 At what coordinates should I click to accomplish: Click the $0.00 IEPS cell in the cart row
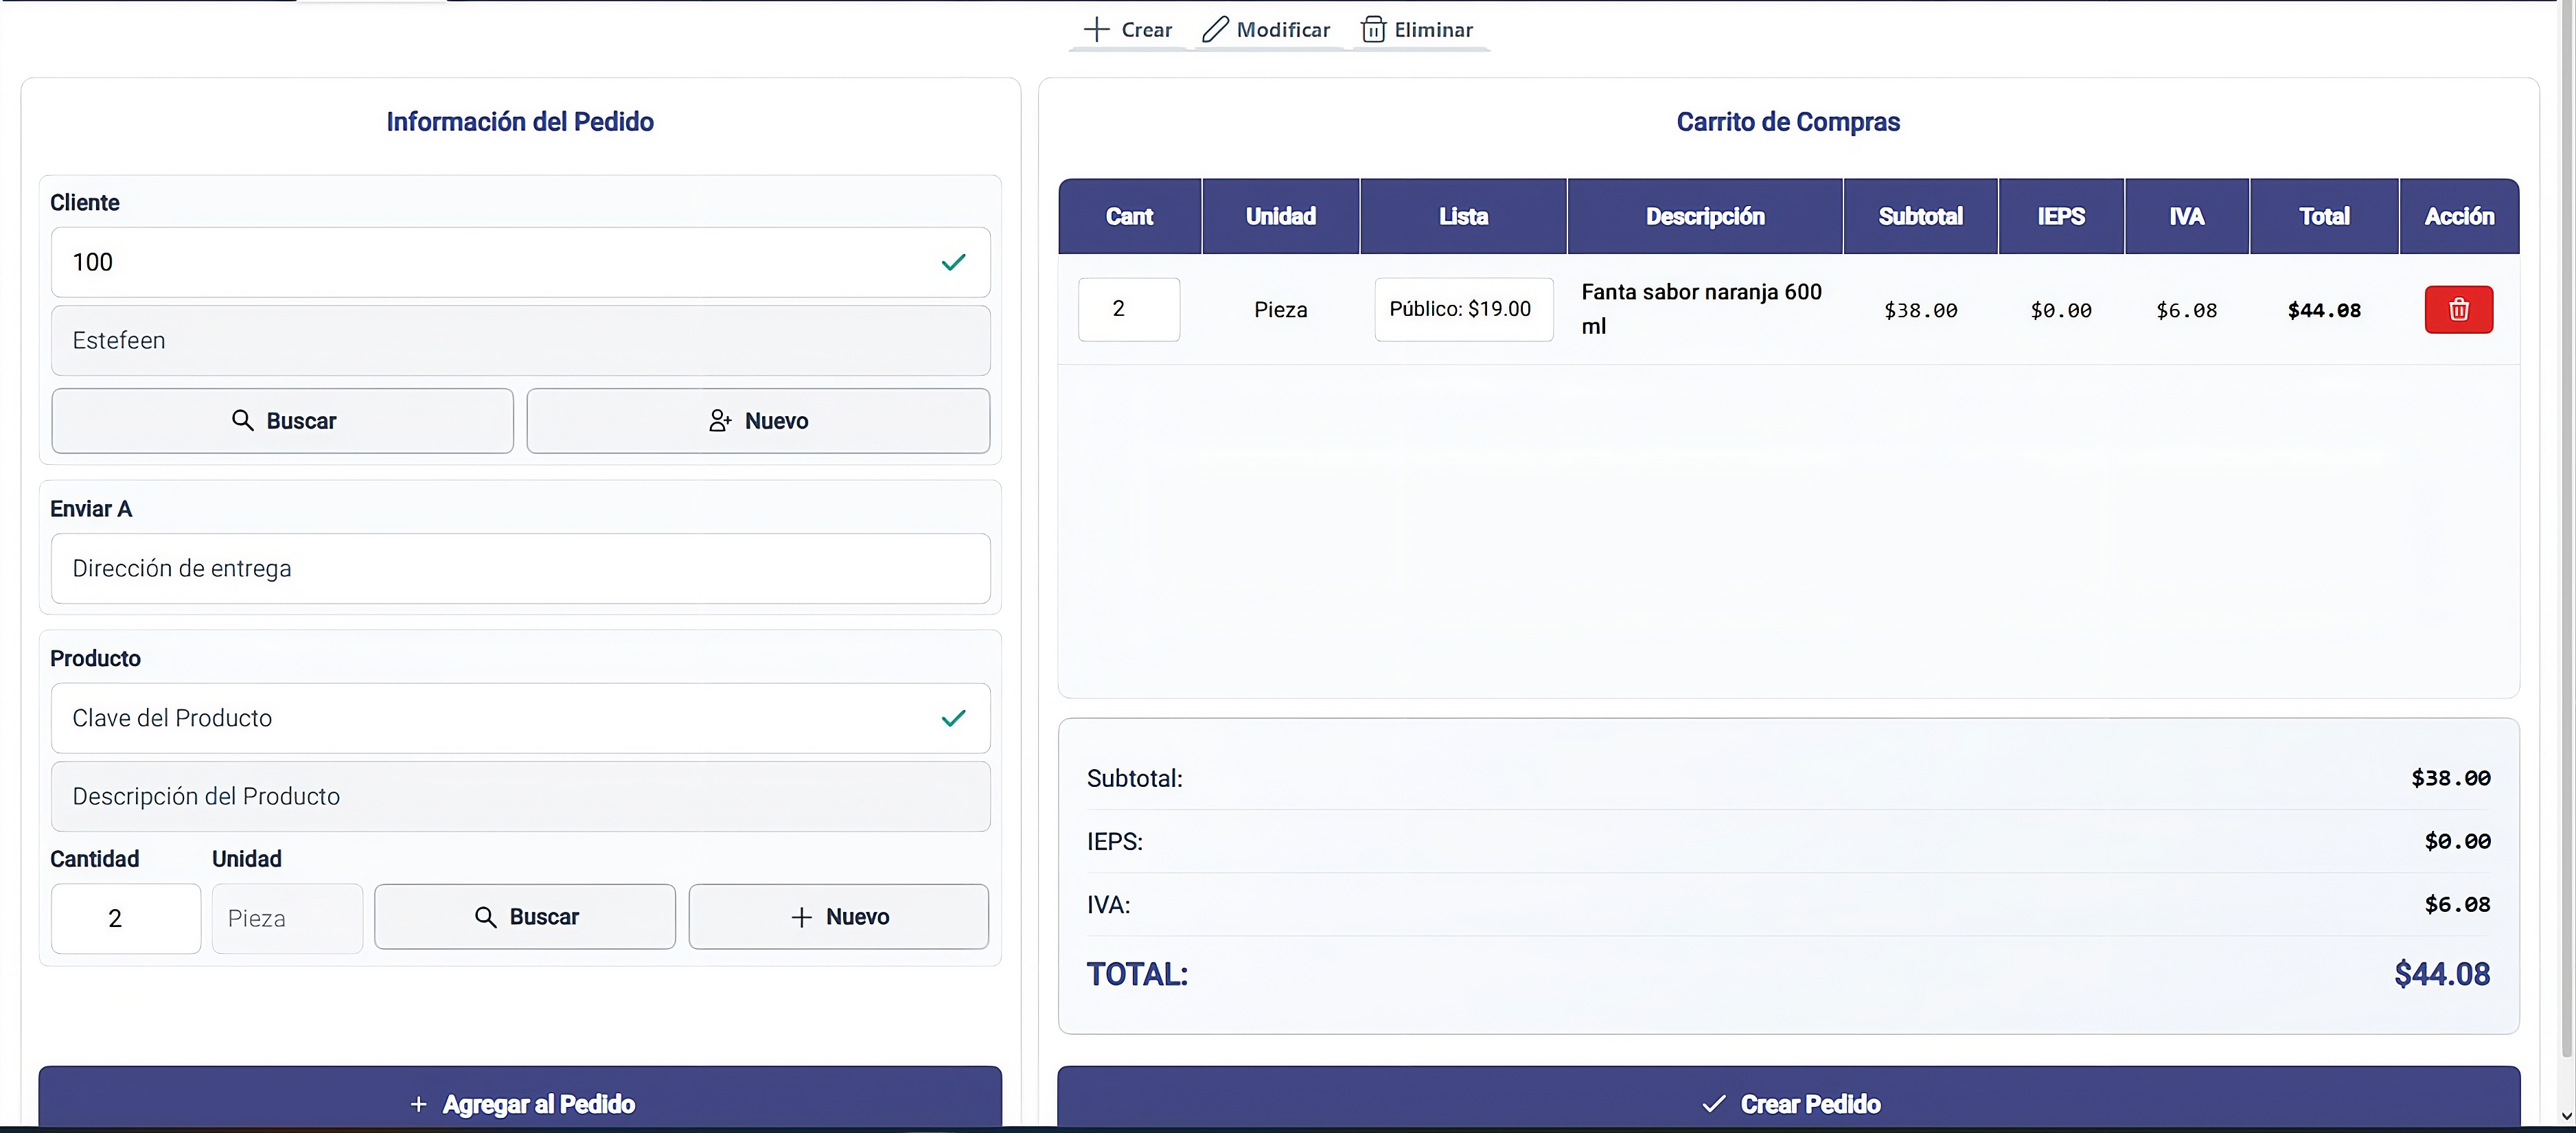(2061, 310)
